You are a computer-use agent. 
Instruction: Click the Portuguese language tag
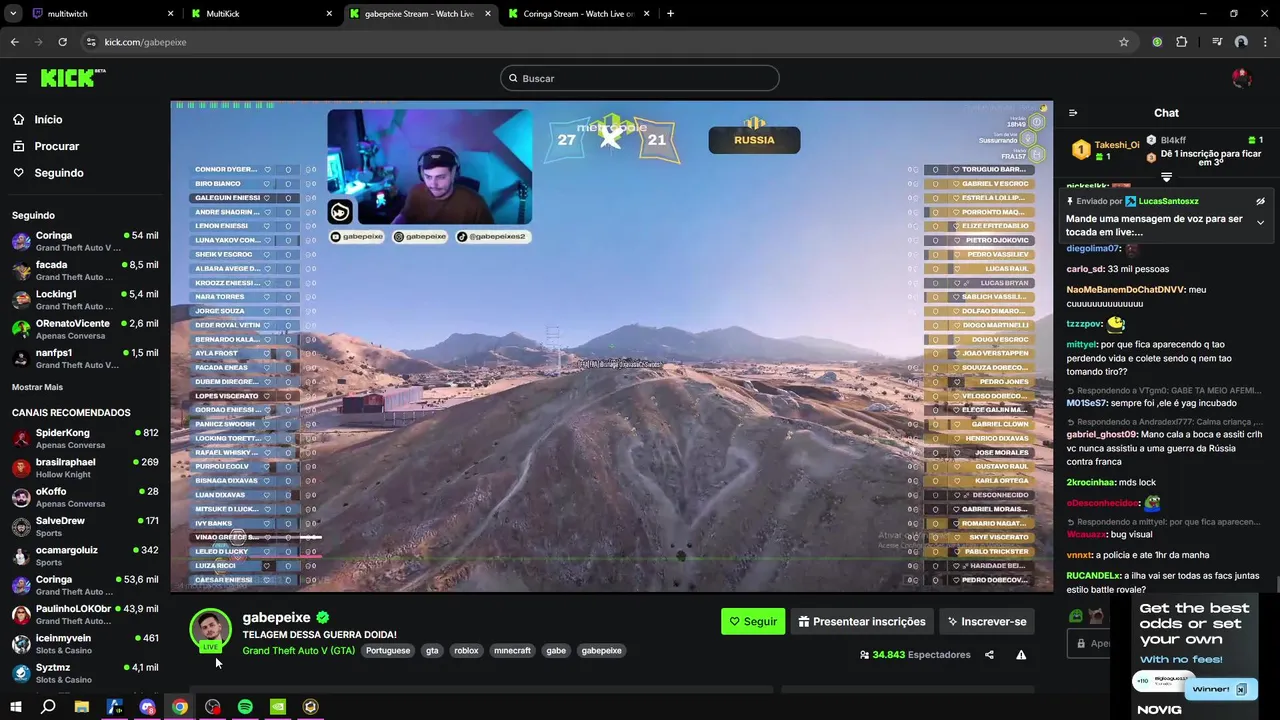(388, 651)
